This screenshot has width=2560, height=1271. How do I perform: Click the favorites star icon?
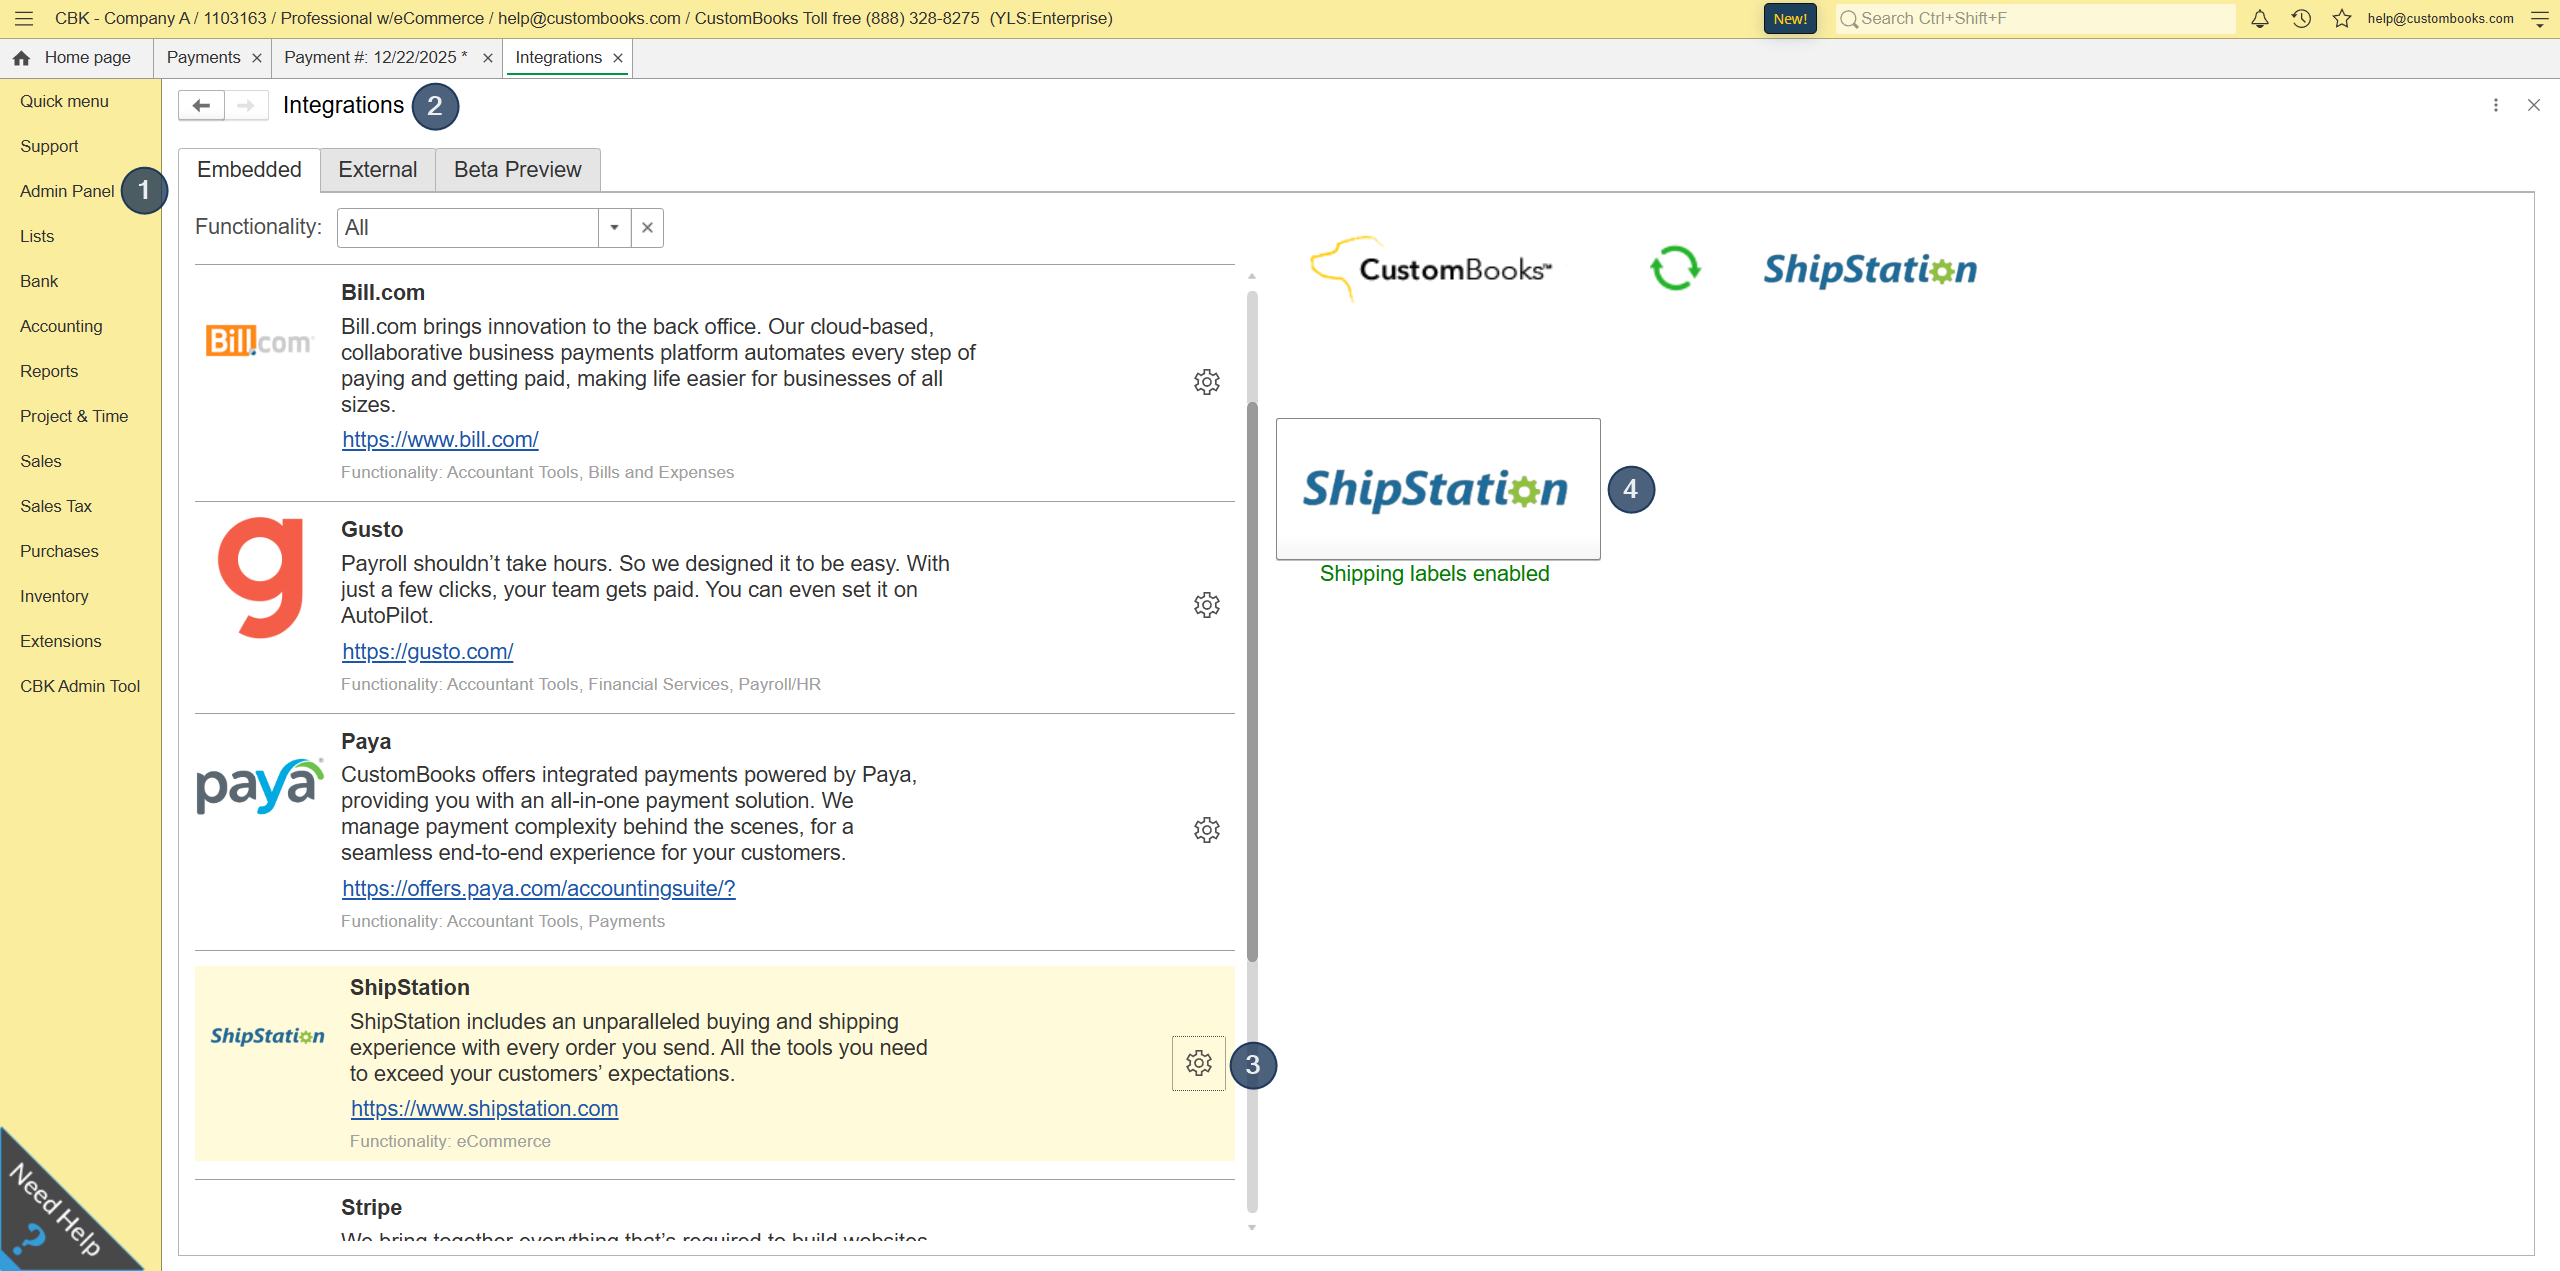tap(2342, 18)
